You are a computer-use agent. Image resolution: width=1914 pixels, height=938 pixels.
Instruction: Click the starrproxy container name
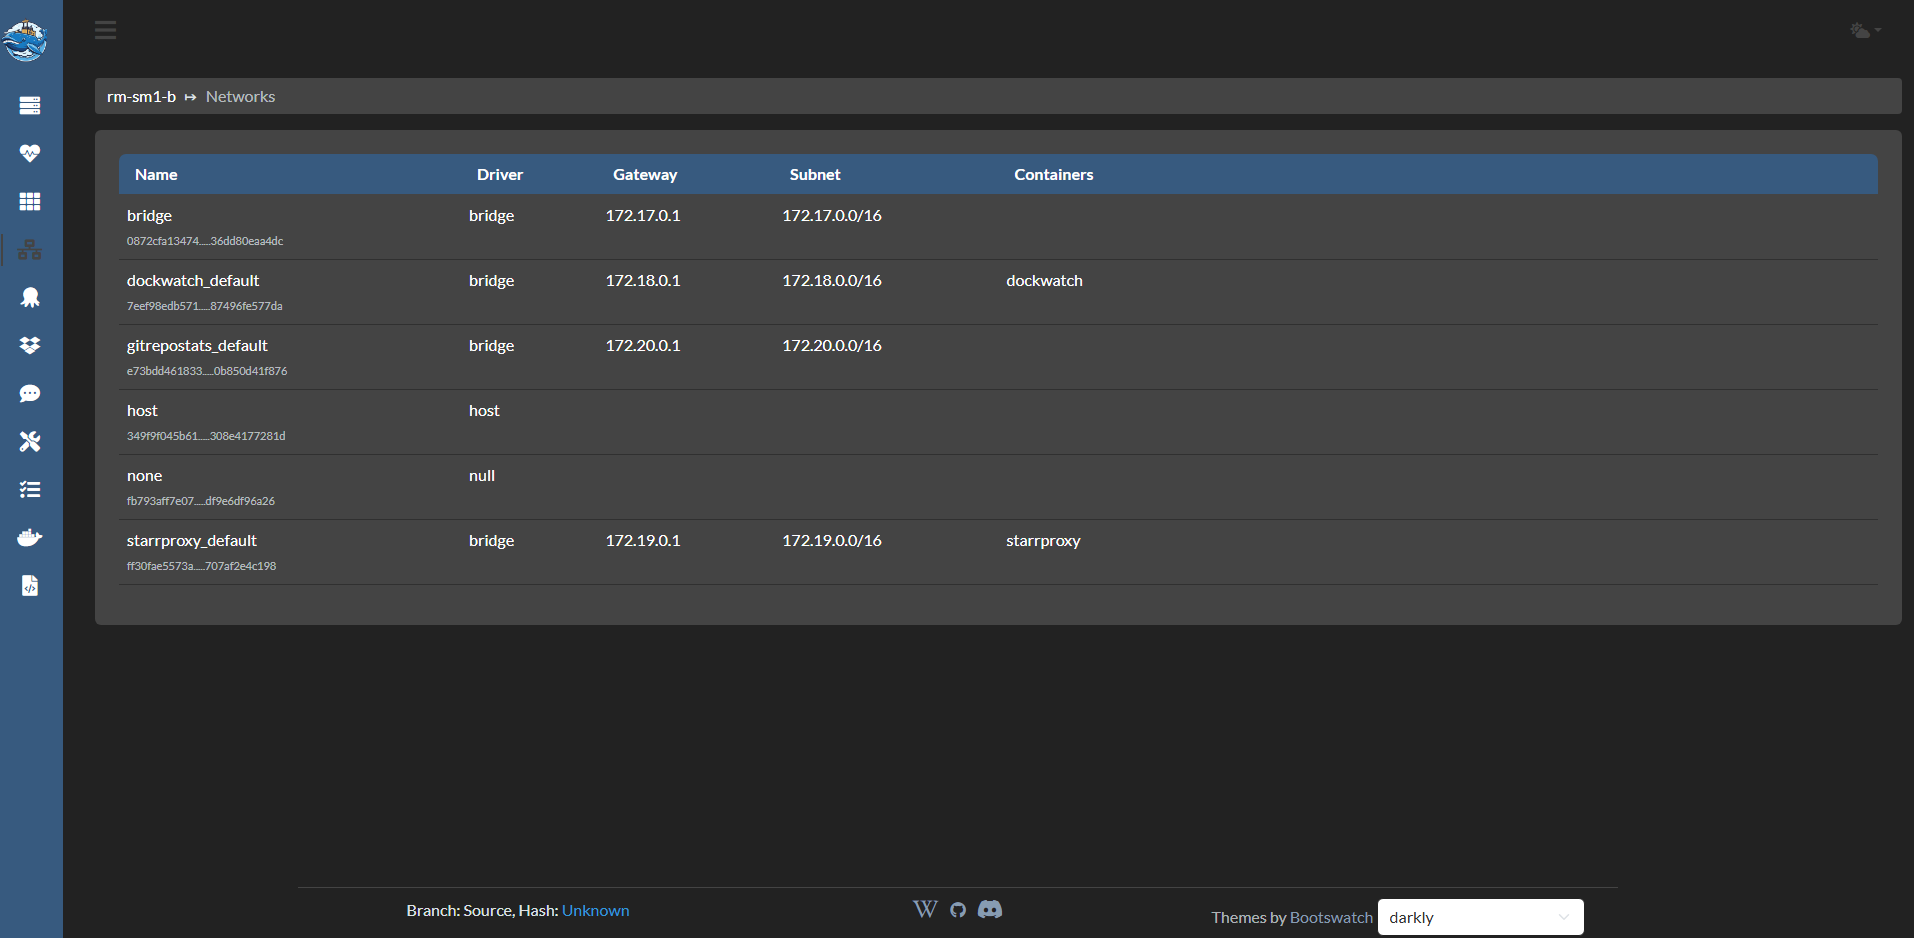tap(1043, 540)
